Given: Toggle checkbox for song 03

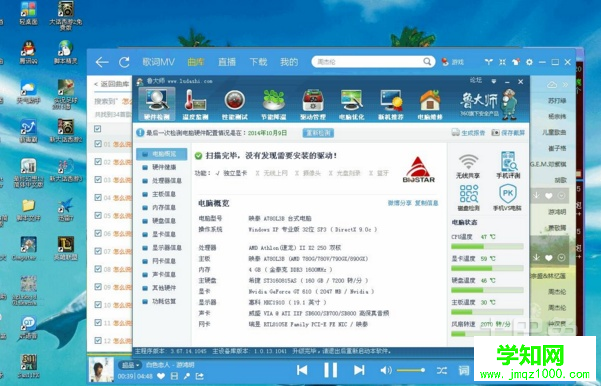Looking at the screenshot, I should click(98, 179).
